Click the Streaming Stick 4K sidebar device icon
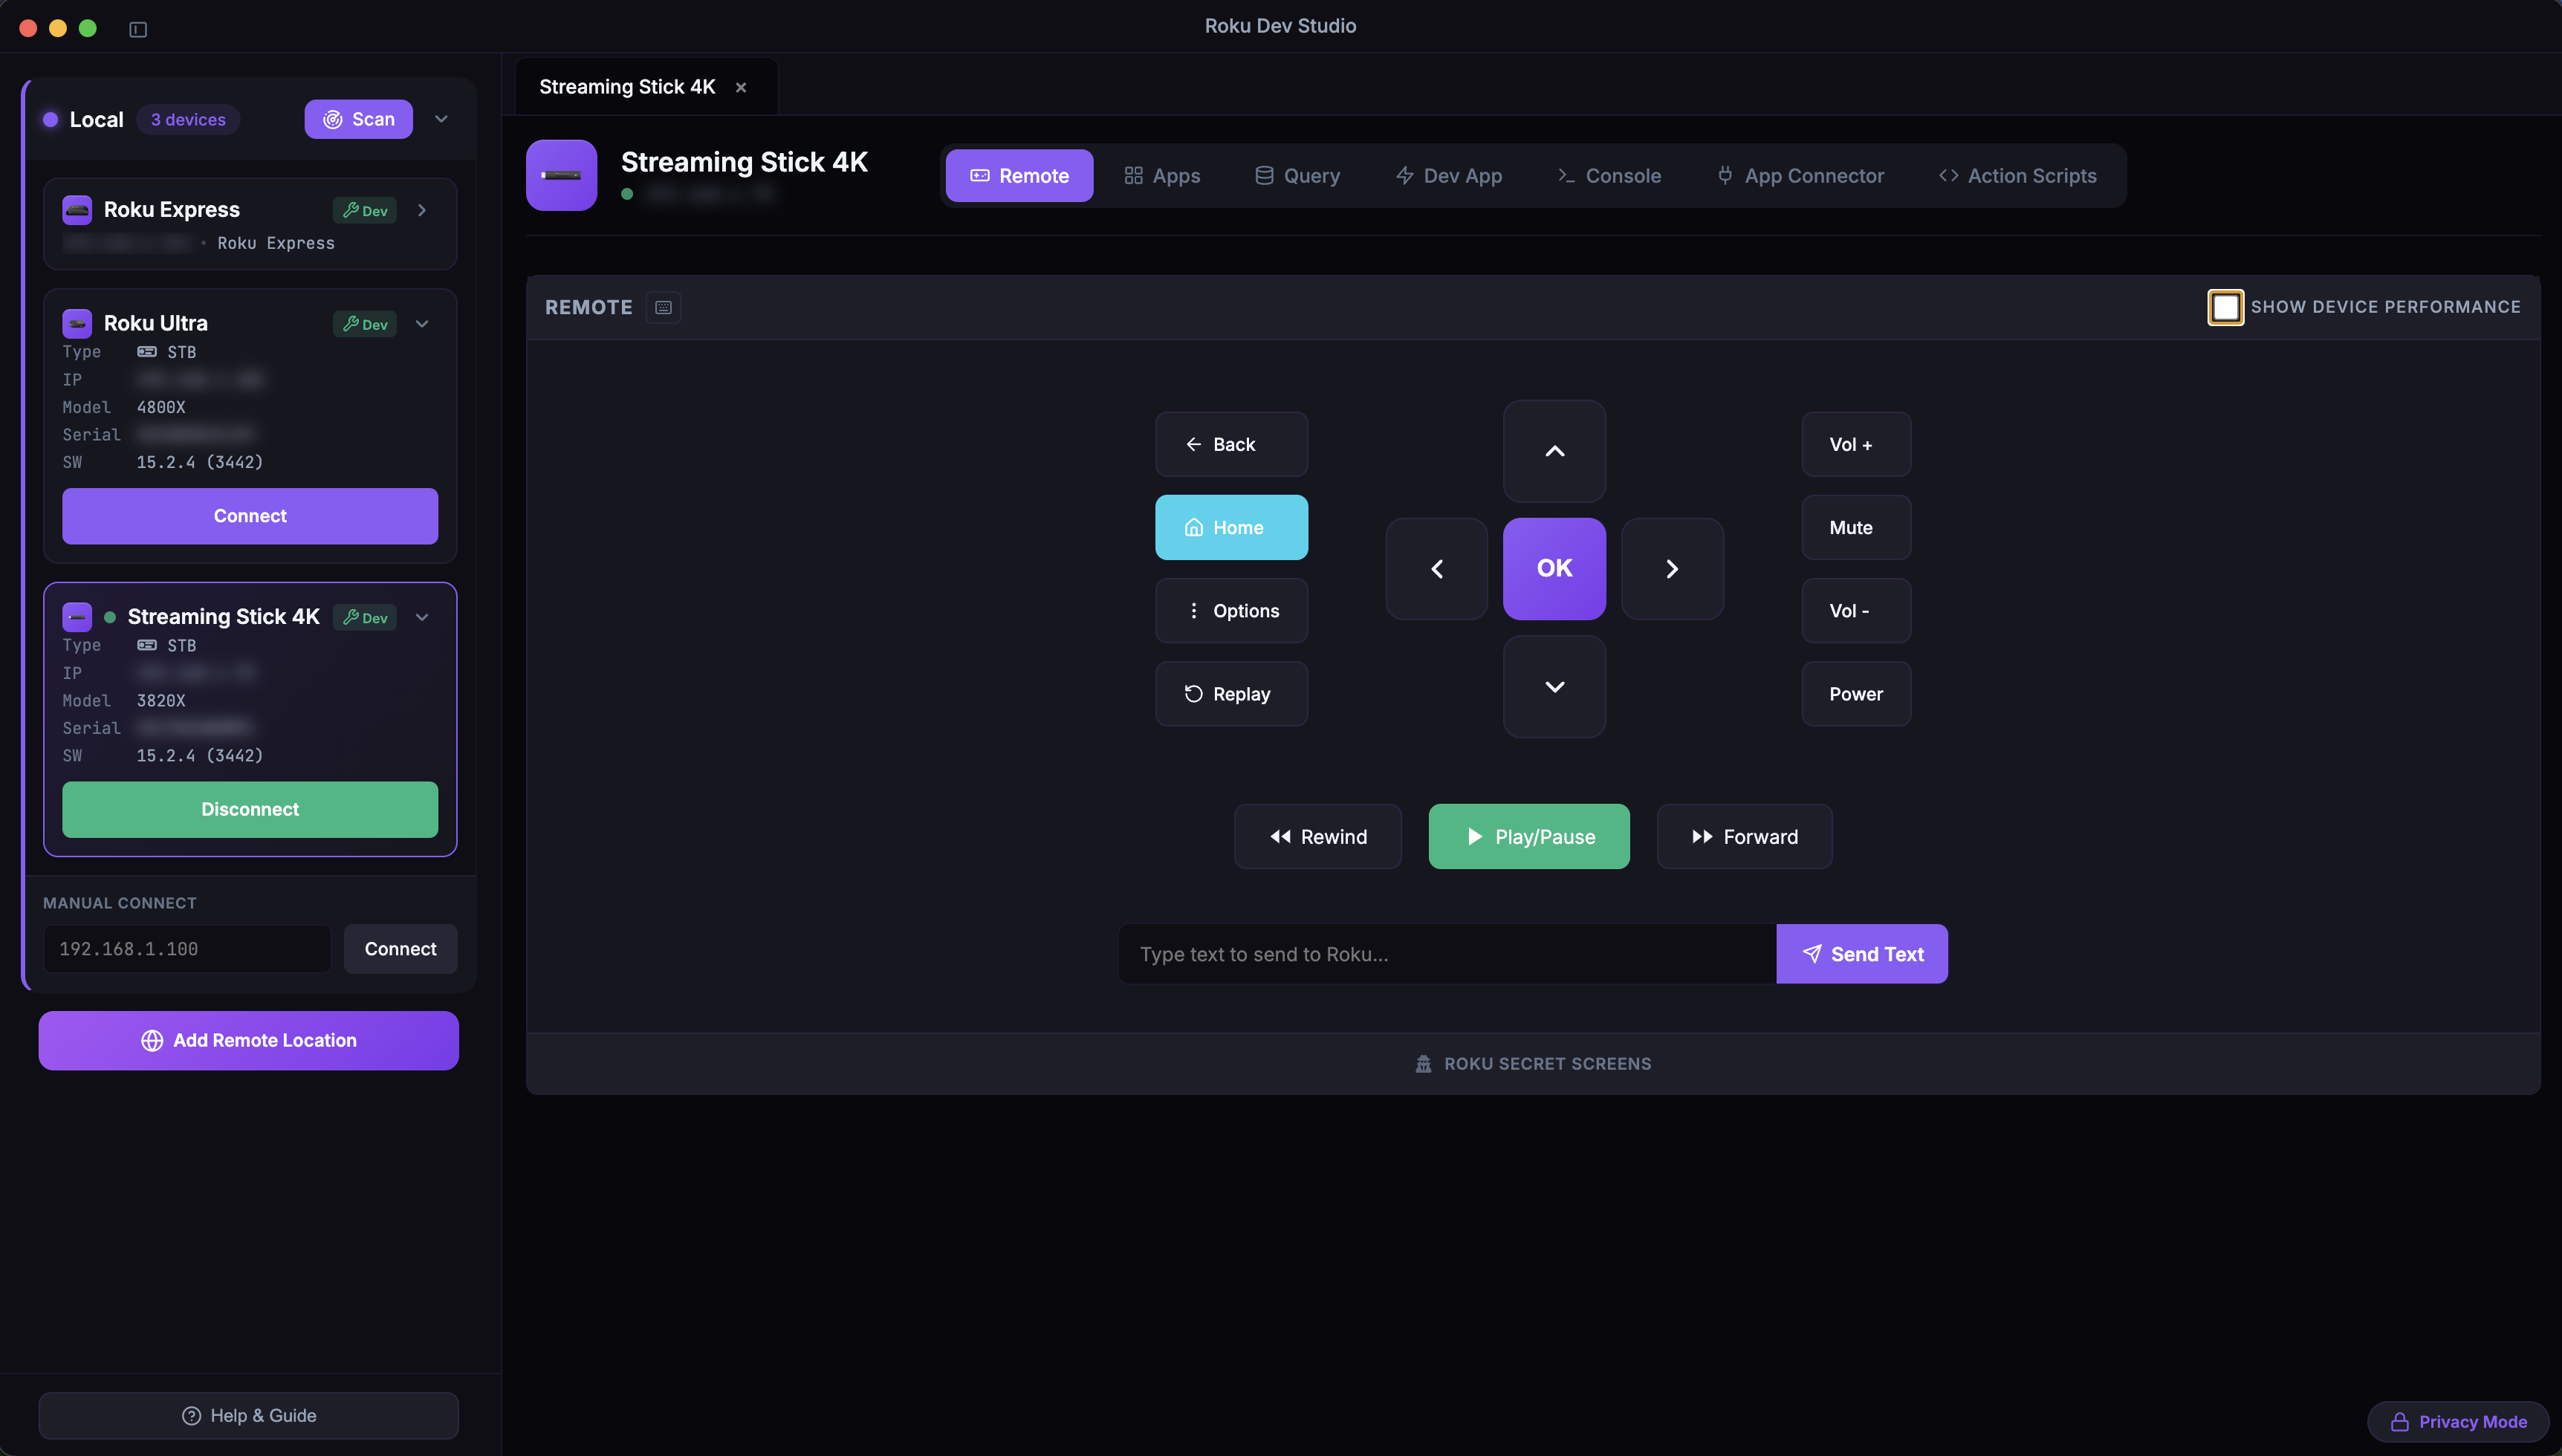Image resolution: width=2562 pixels, height=1456 pixels. pos(77,617)
